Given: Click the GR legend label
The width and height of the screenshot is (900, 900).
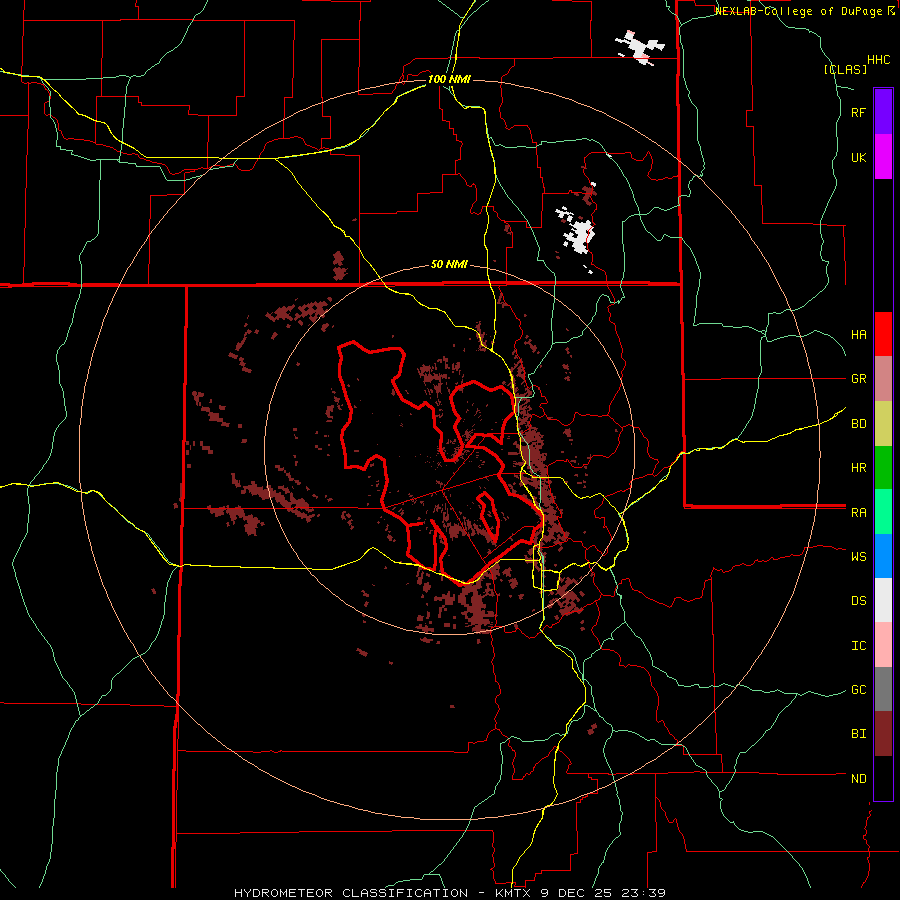Looking at the screenshot, I should click(858, 379).
